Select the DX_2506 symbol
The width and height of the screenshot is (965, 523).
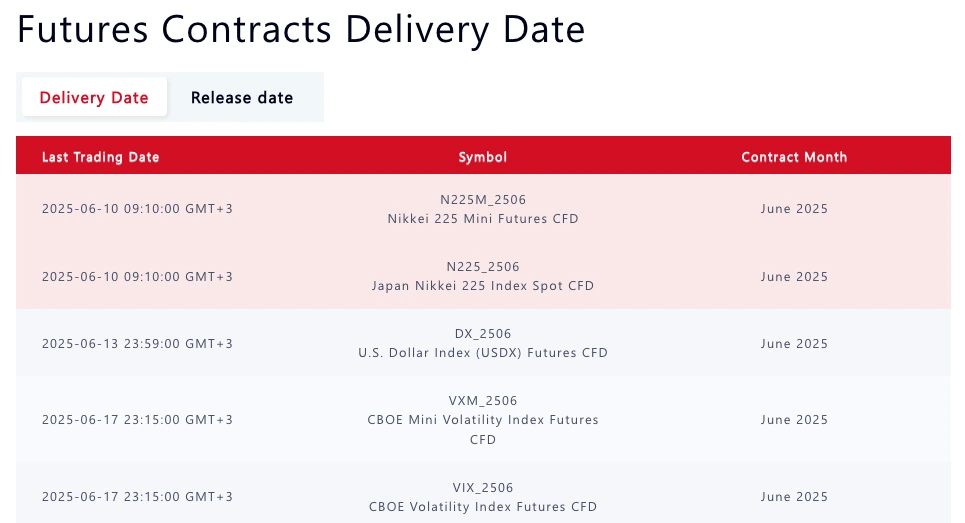click(x=482, y=333)
